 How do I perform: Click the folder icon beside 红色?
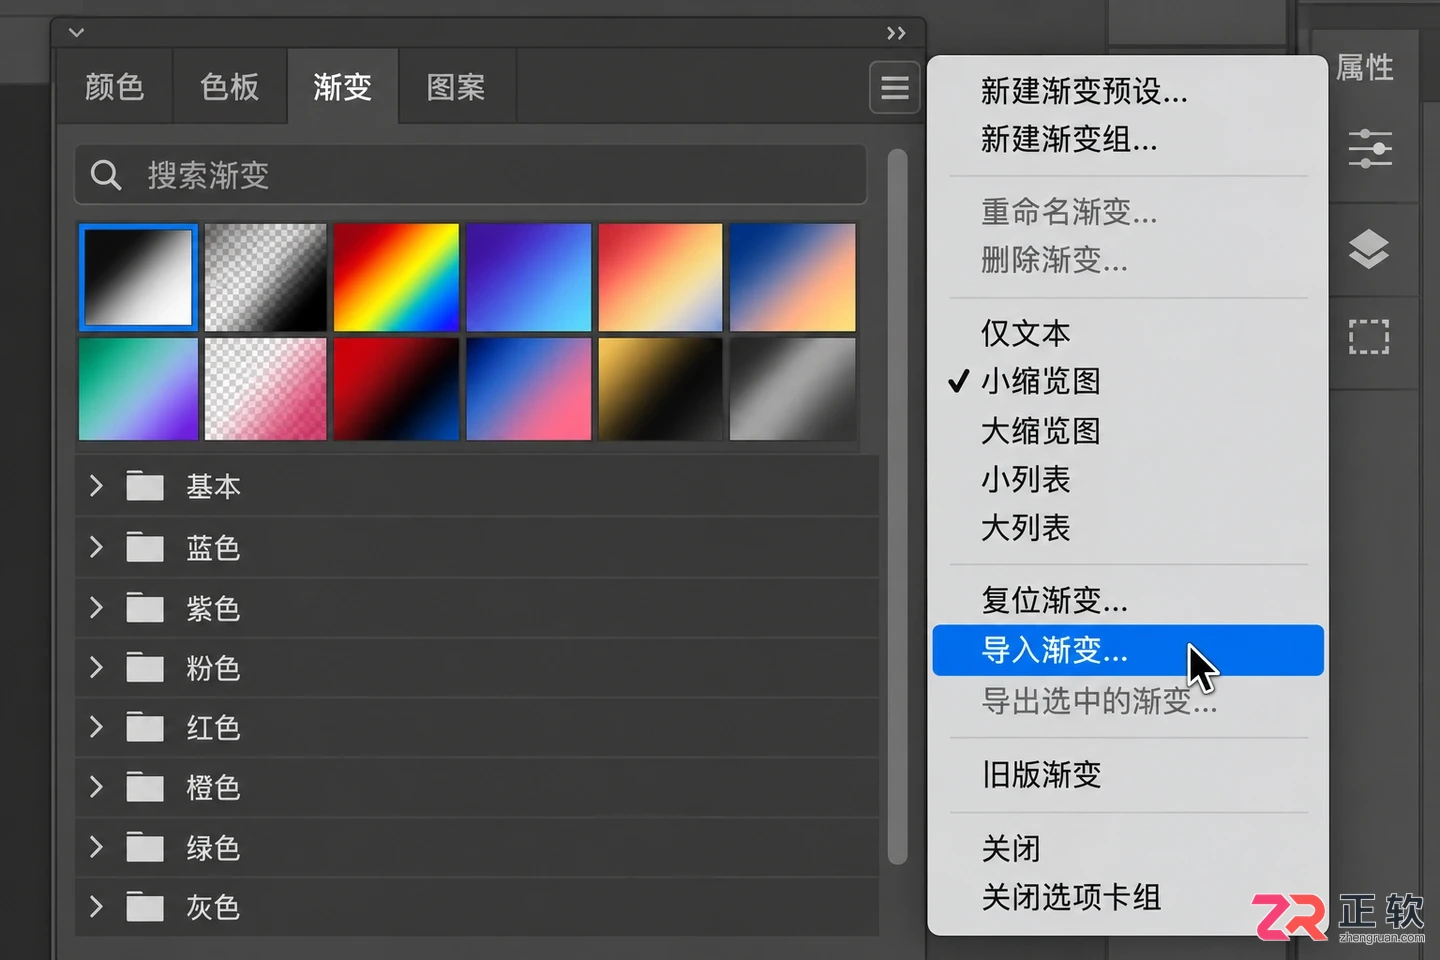tap(145, 727)
